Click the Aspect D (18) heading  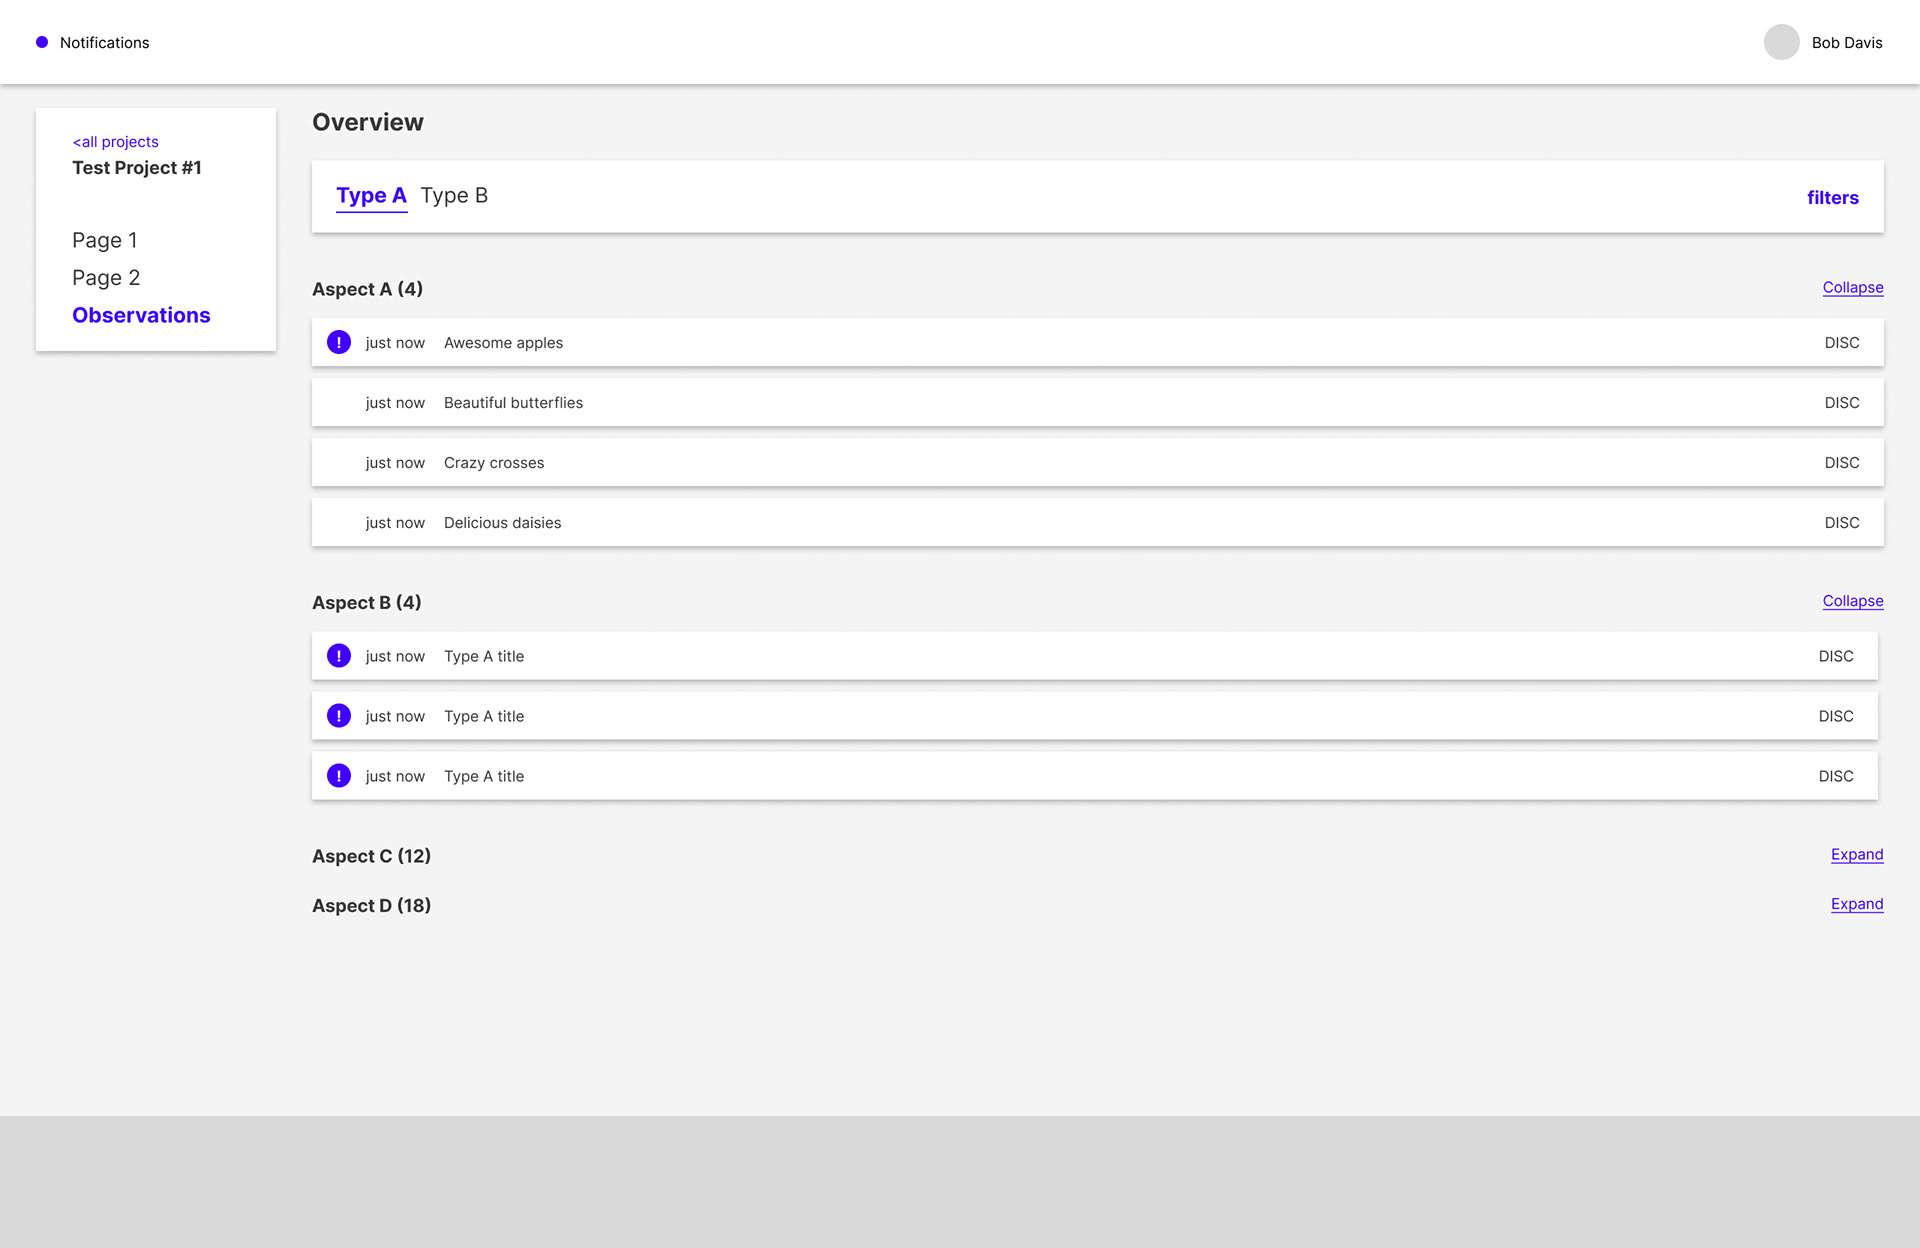371,906
